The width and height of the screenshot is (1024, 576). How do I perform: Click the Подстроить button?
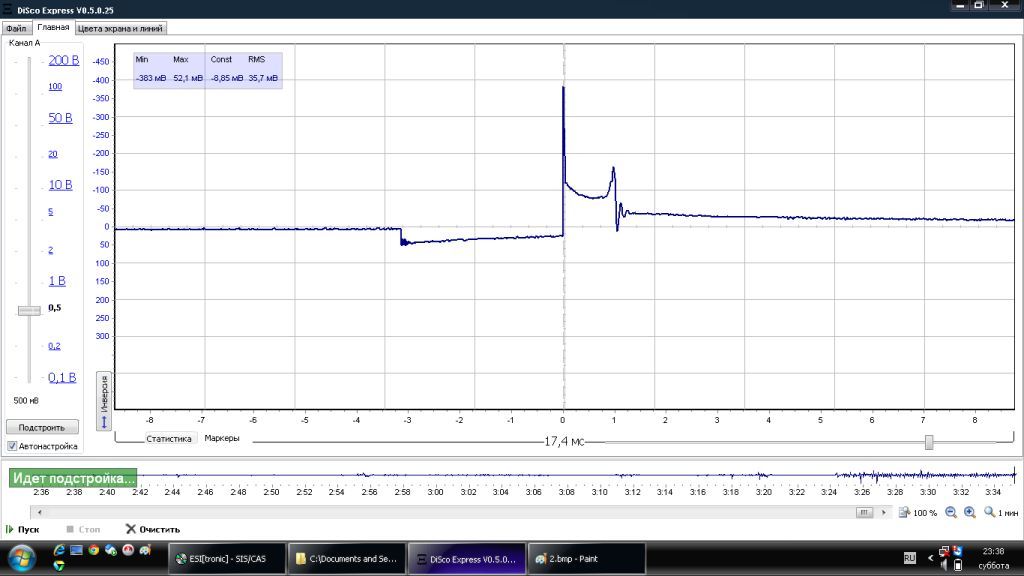pos(42,427)
